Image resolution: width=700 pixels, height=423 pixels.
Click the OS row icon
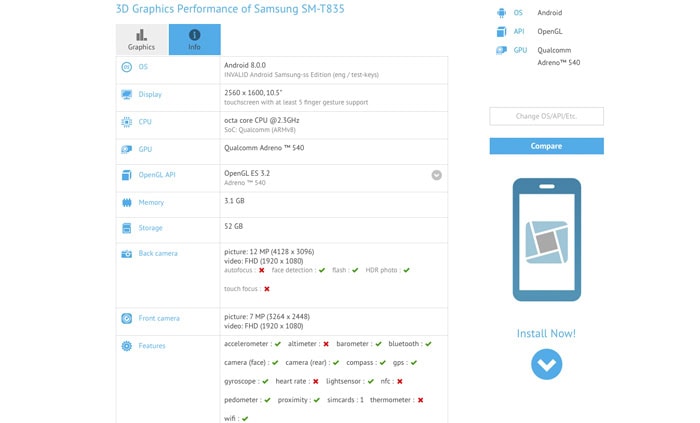(x=127, y=67)
